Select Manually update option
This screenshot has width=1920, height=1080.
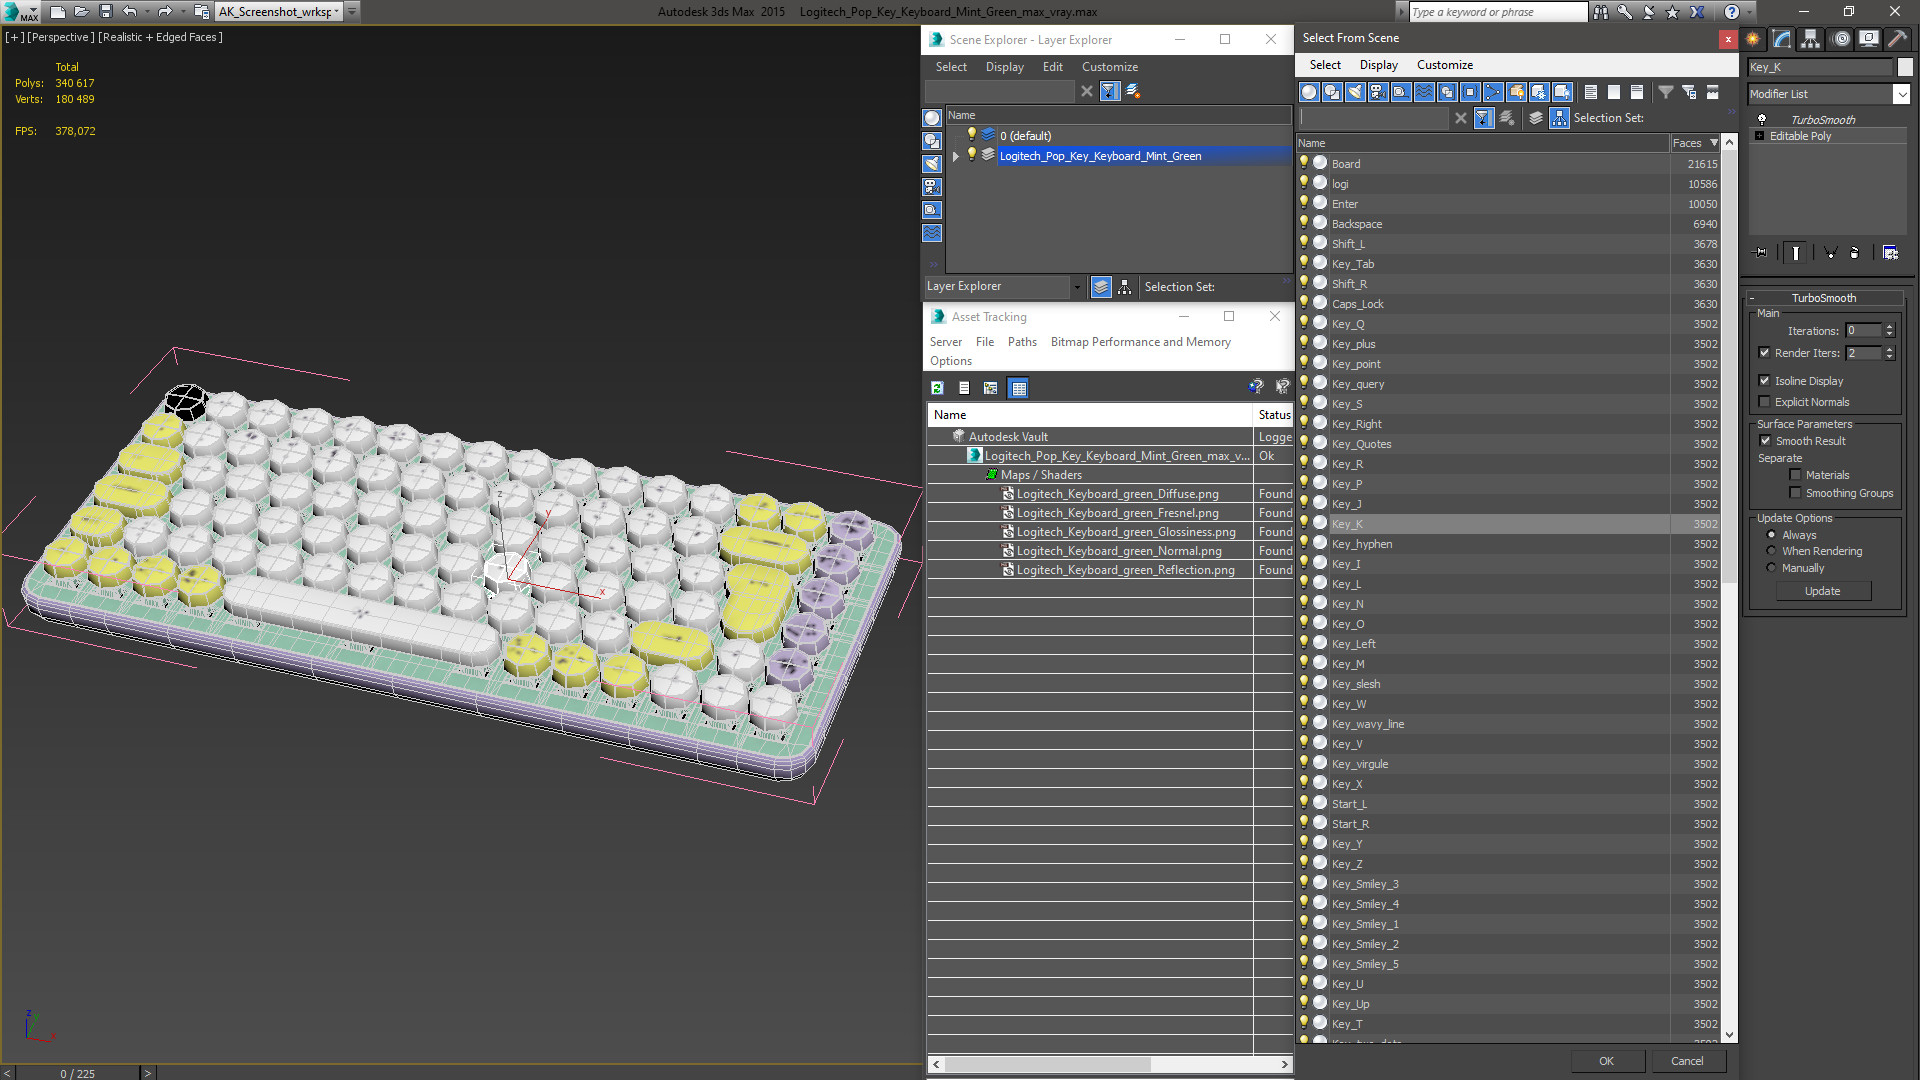coord(1771,568)
